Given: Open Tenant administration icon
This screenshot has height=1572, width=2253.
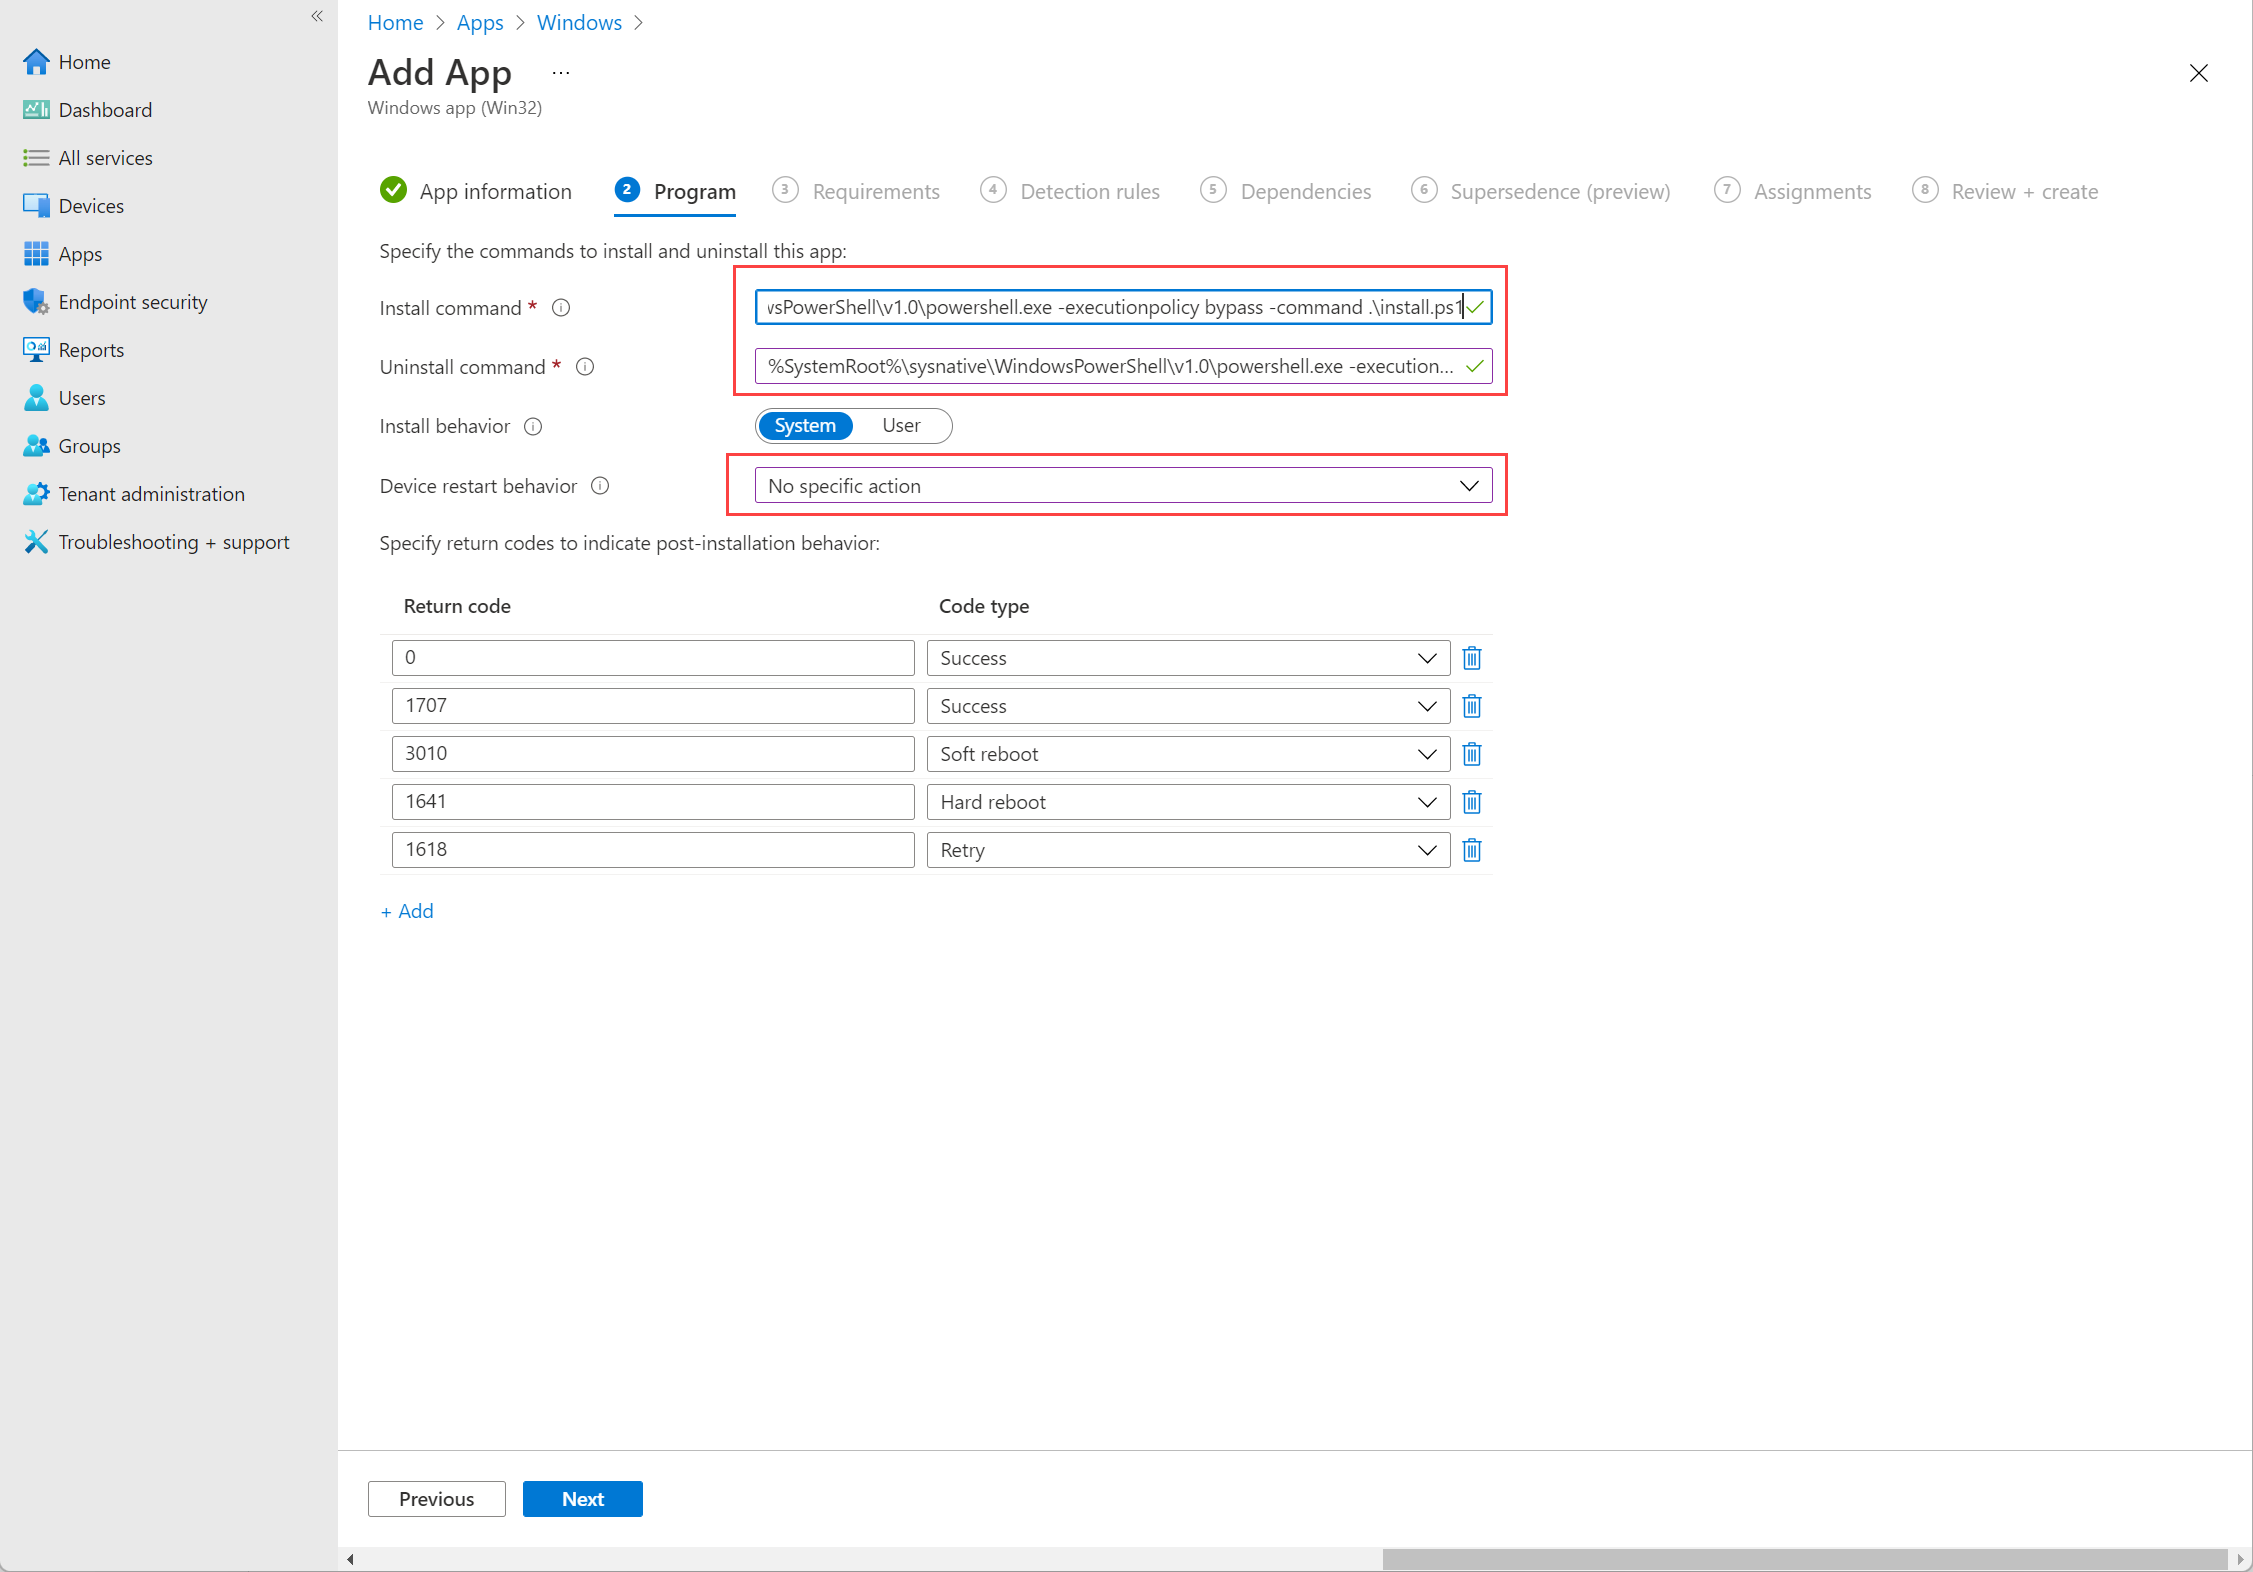Looking at the screenshot, I should point(36,494).
